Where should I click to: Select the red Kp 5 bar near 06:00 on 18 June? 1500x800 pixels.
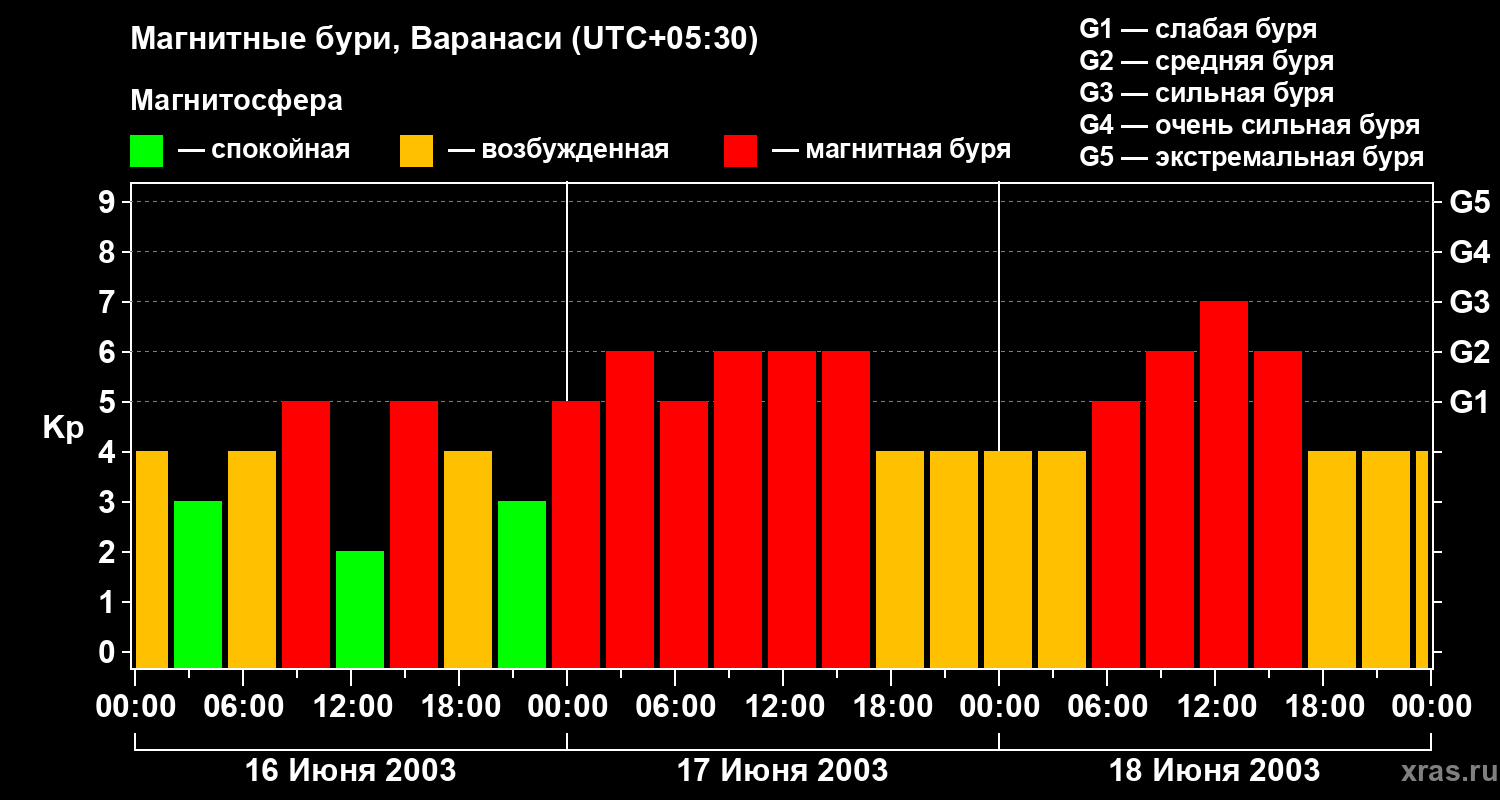(1116, 534)
